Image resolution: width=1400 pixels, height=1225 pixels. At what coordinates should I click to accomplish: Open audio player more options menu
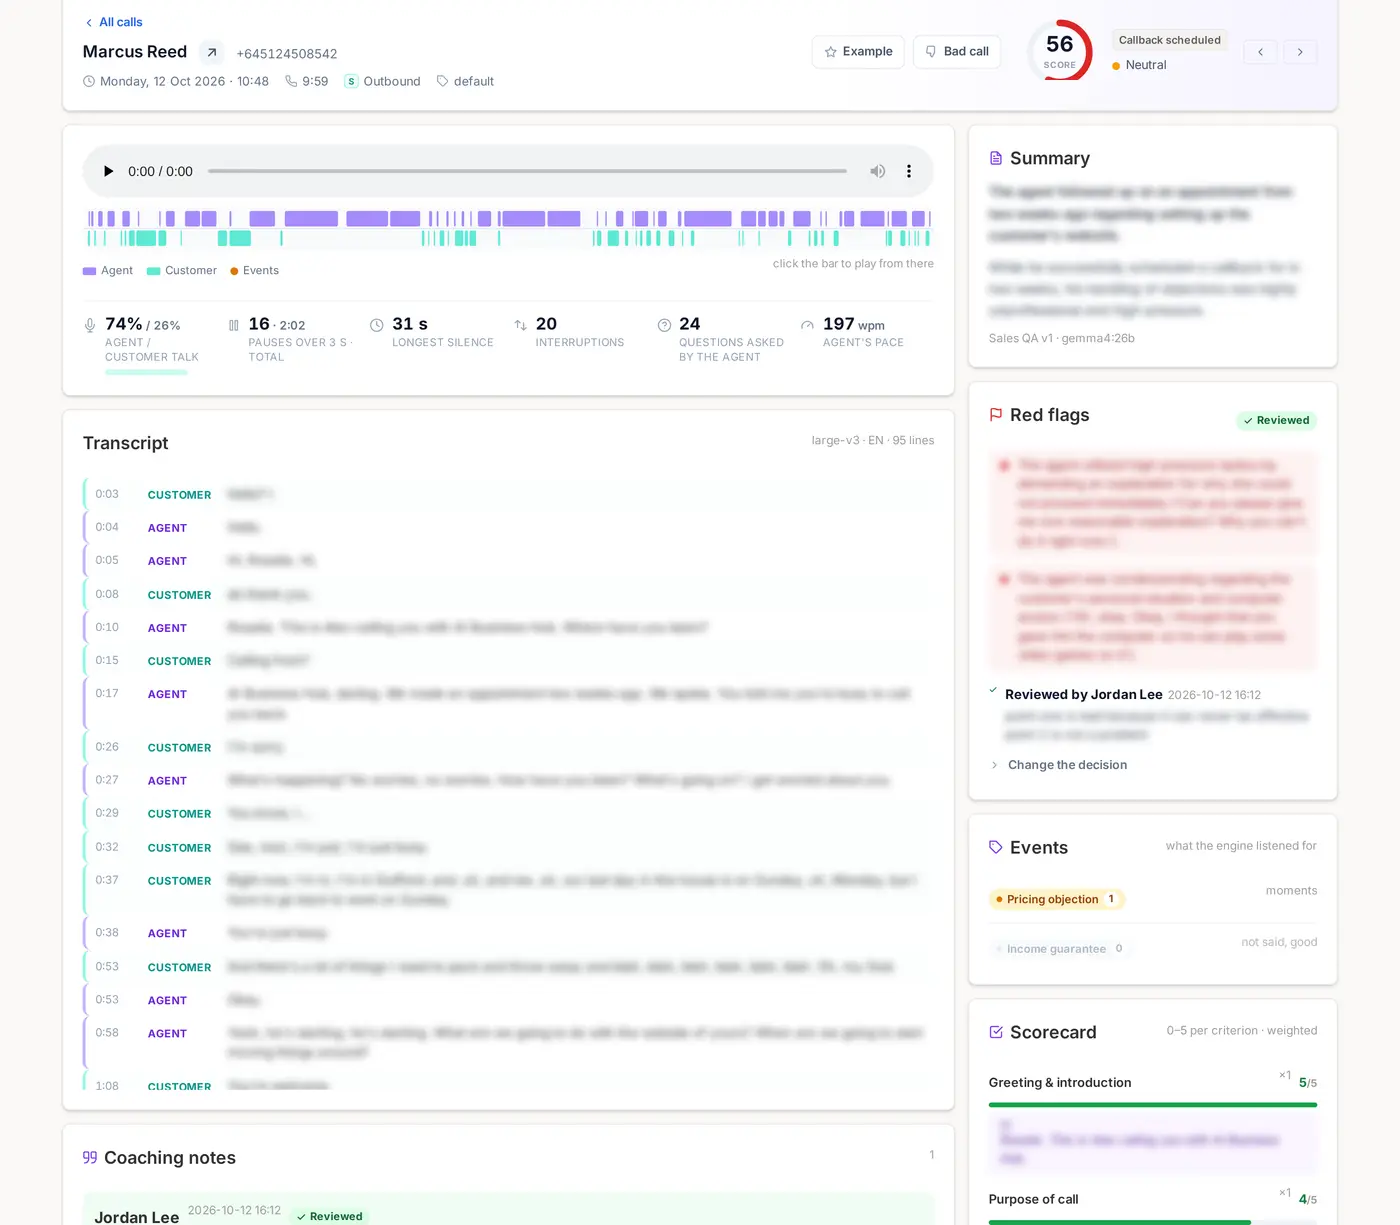(909, 171)
